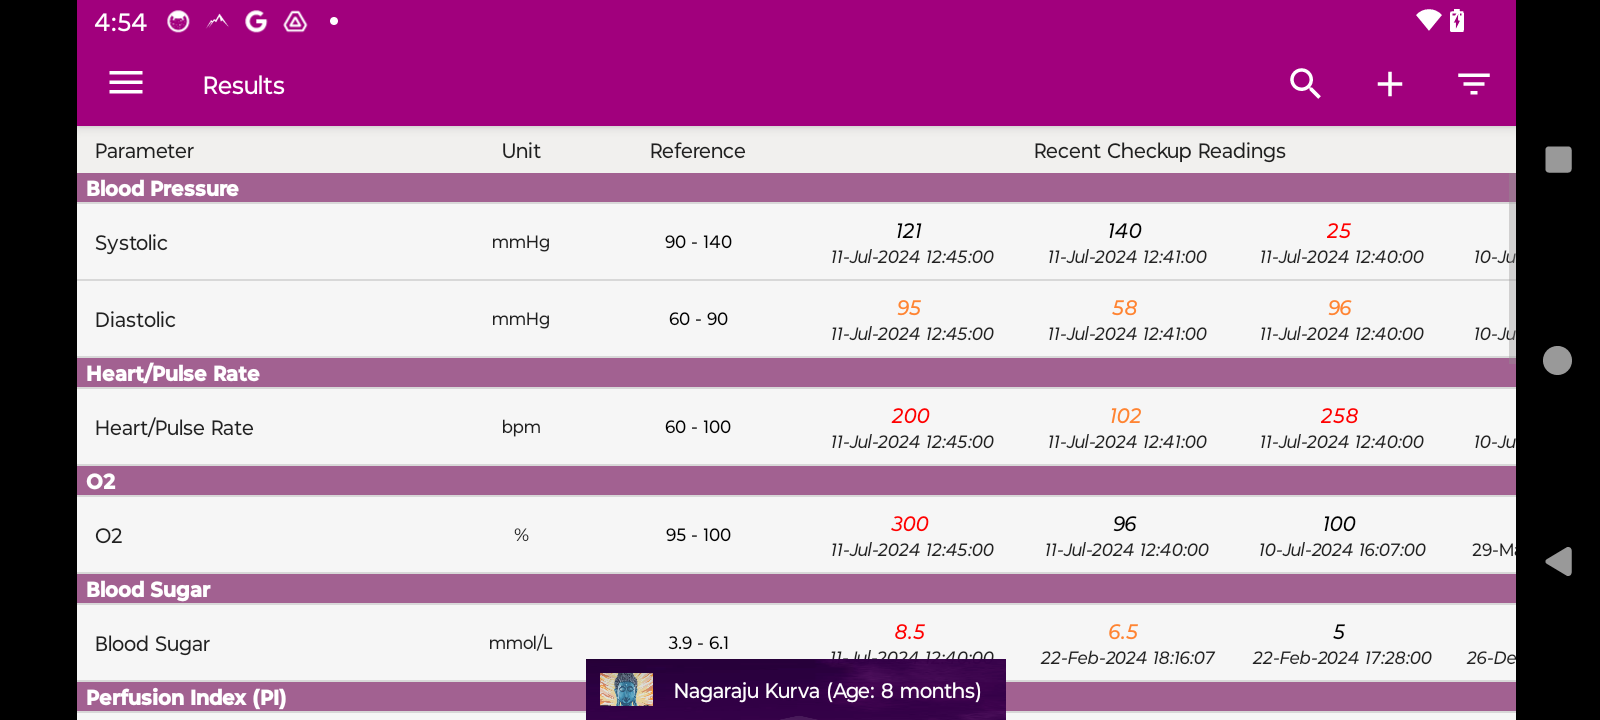Add a new result with plus icon

1390,84
